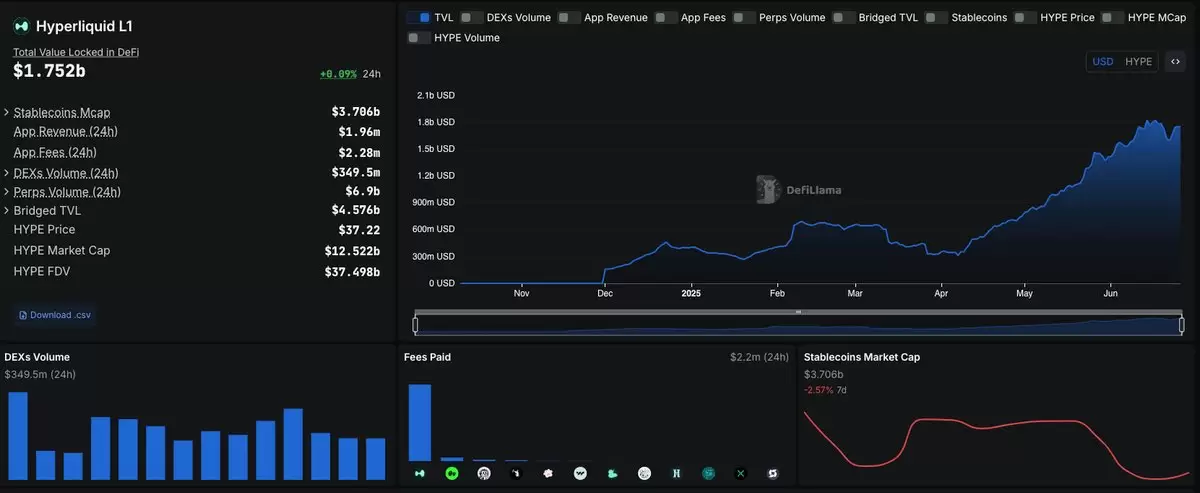Click the Hyperliquid logo beside the page title
This screenshot has width=1200, height=493.
point(20,26)
